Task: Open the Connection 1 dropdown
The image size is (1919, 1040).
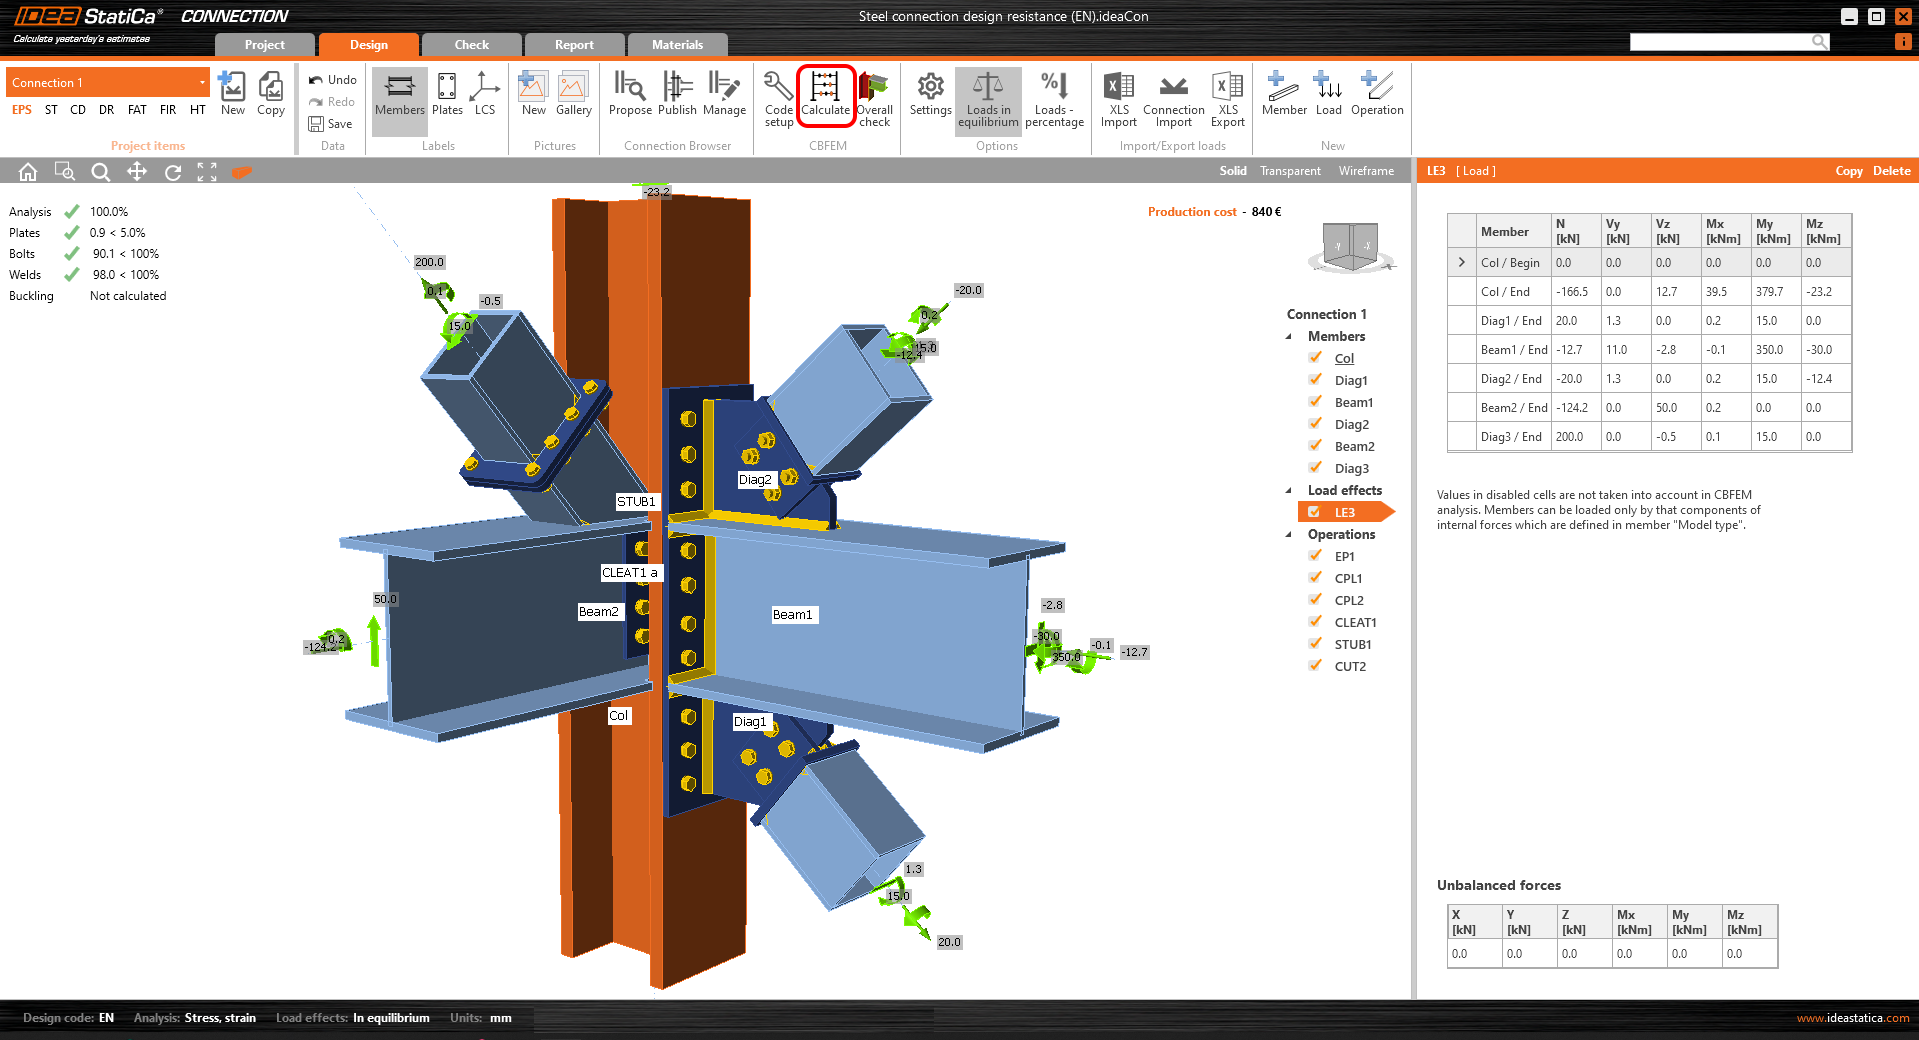Action: pos(202,83)
